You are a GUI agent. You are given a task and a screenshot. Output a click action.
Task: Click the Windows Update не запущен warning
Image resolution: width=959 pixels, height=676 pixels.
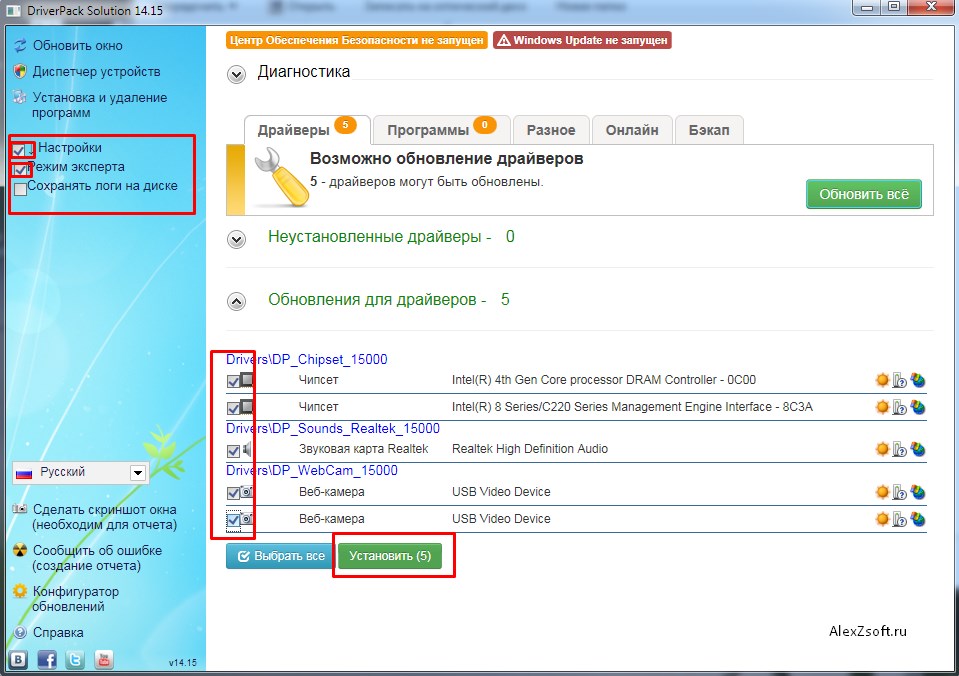click(x=582, y=40)
